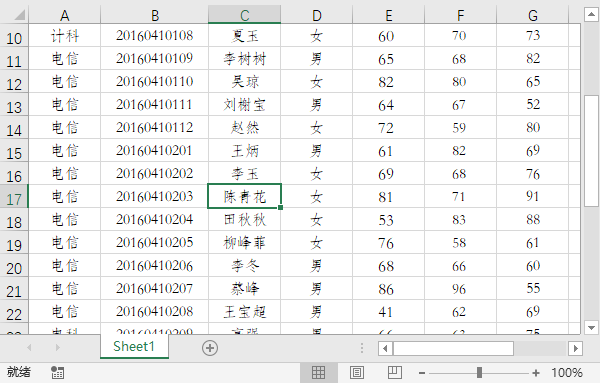The height and width of the screenshot is (383, 600).
Task: Click the horizontal scrollbar thumb
Action: point(453,349)
